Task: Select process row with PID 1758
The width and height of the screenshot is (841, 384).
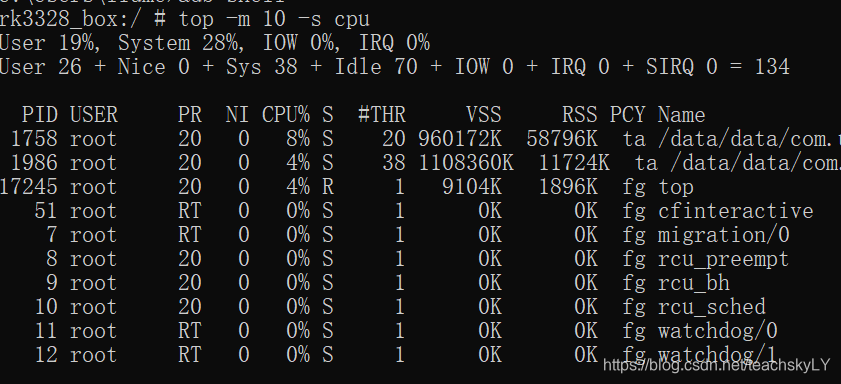Action: (420, 139)
